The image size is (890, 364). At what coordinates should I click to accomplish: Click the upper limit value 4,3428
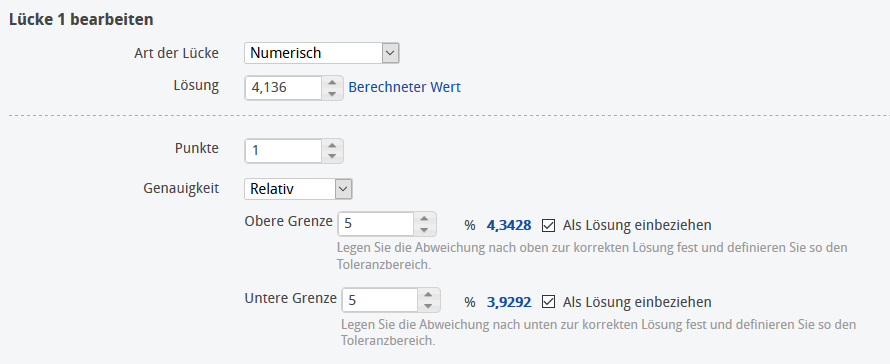[509, 225]
